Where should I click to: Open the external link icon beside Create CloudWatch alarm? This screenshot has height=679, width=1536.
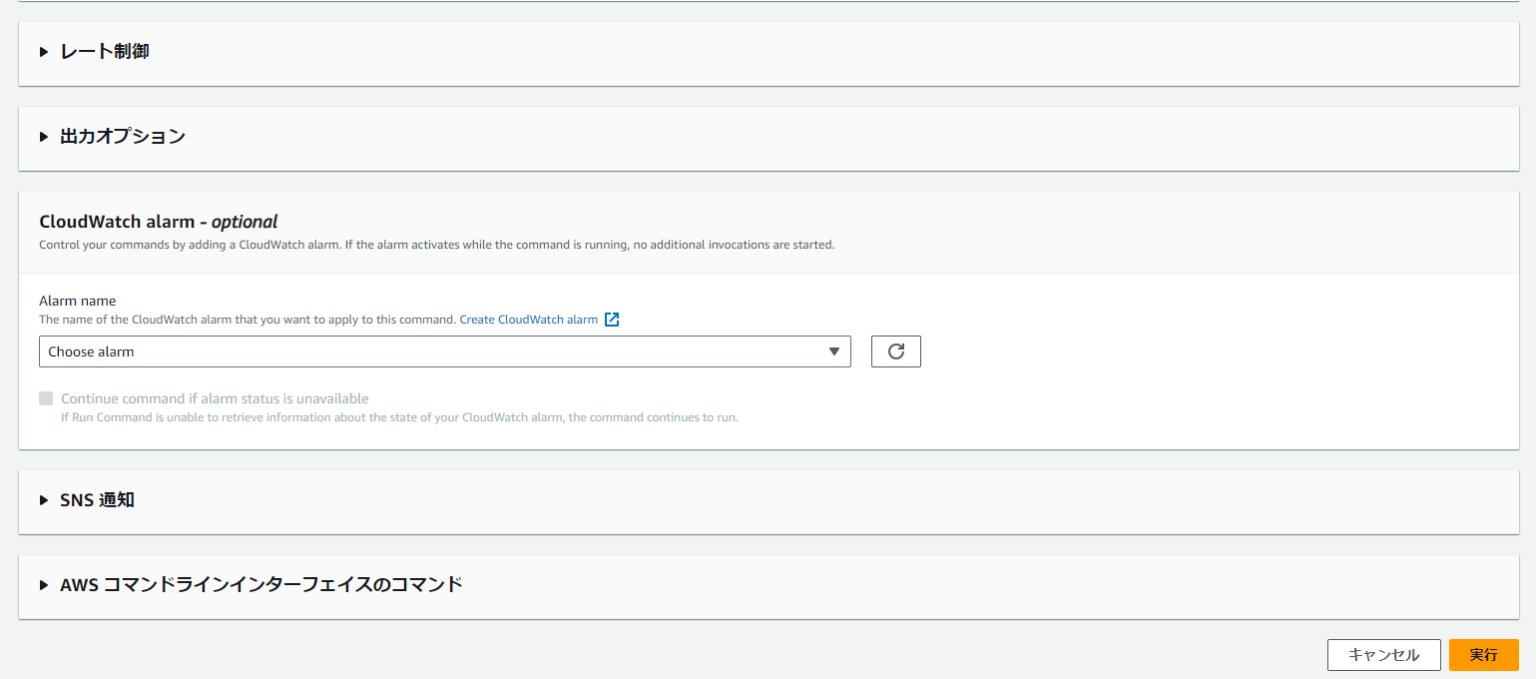pyautogui.click(x=611, y=319)
